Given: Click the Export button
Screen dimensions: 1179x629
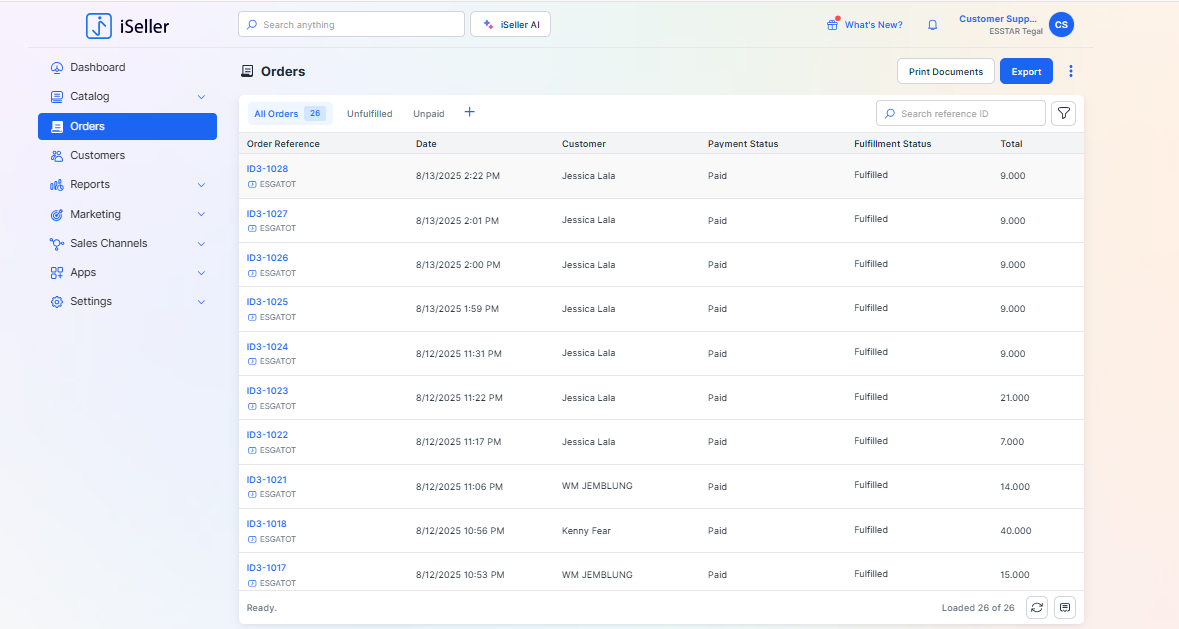Looking at the screenshot, I should pyautogui.click(x=1026, y=72).
